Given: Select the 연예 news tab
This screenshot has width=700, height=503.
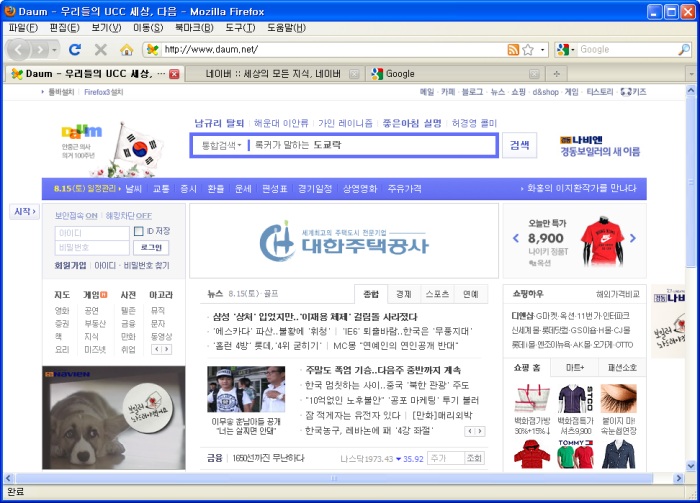Looking at the screenshot, I should pos(471,294).
